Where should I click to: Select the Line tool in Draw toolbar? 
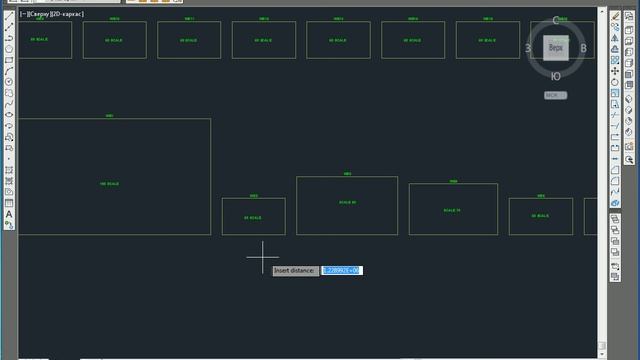[9, 16]
